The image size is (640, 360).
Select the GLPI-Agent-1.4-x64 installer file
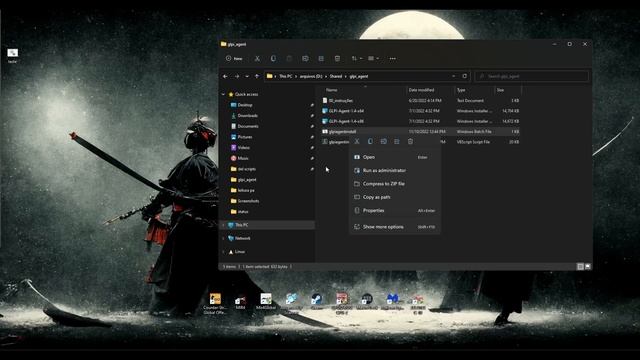[x=420, y=111]
